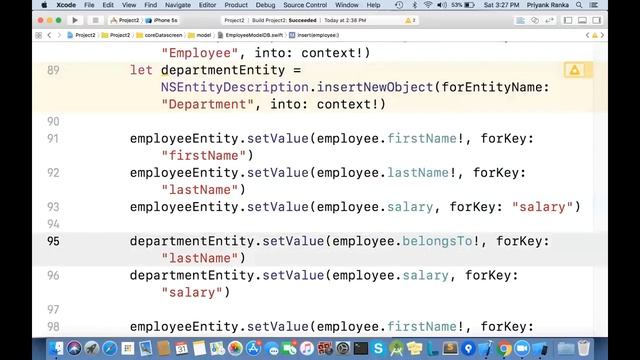Go back in editor history
This screenshot has width=640, height=360.
coord(49,35)
